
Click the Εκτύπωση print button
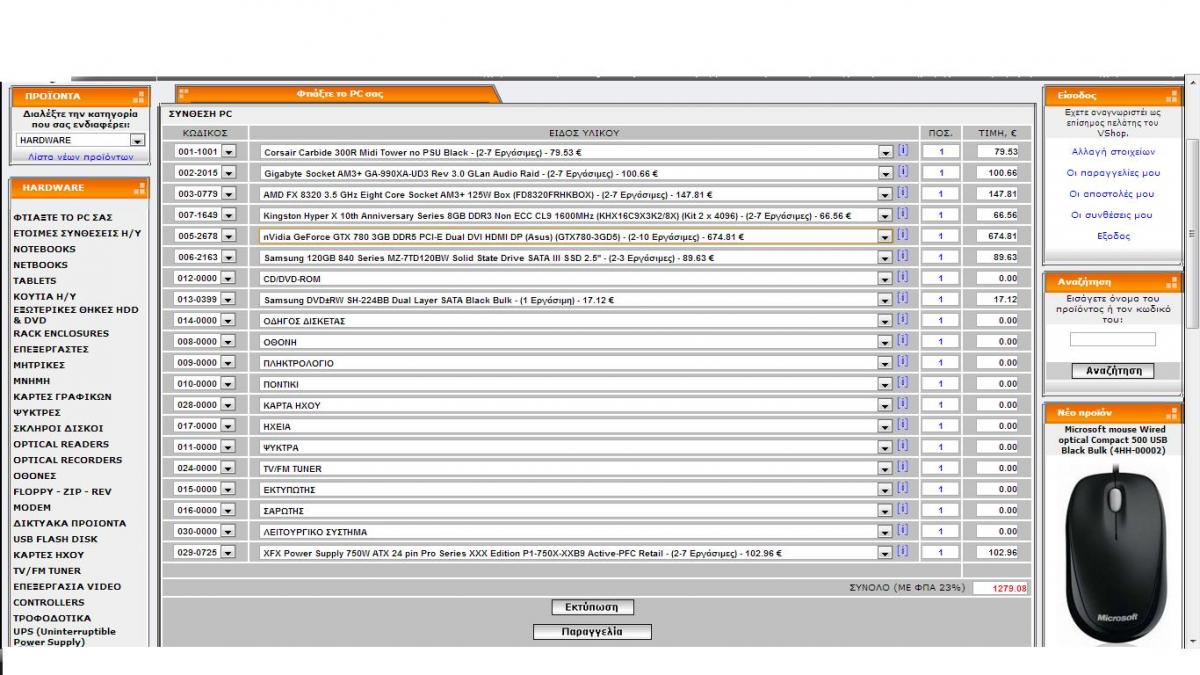[592, 607]
